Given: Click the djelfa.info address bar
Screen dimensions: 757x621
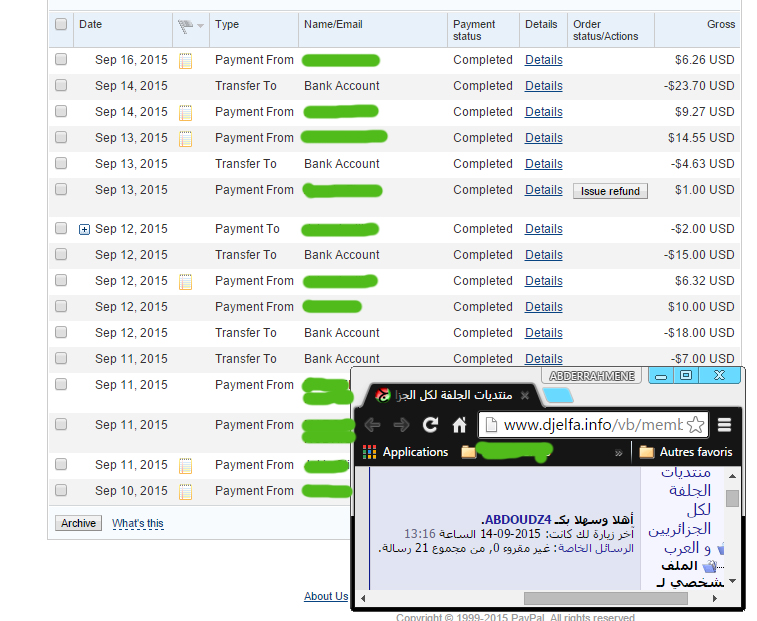Looking at the screenshot, I should click(x=593, y=425).
